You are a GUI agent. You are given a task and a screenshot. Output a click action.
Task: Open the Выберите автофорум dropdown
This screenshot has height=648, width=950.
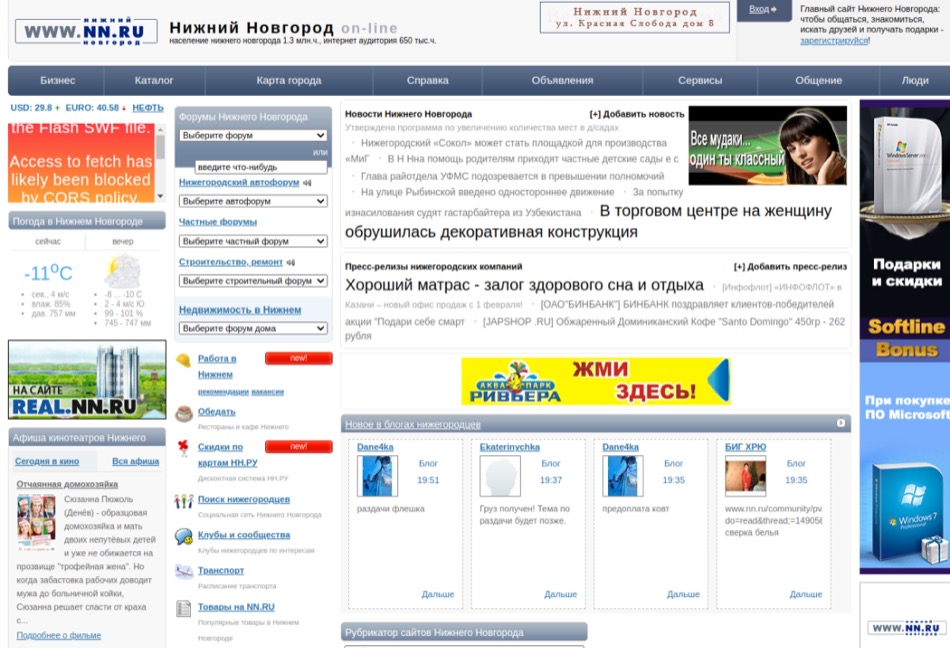(253, 201)
